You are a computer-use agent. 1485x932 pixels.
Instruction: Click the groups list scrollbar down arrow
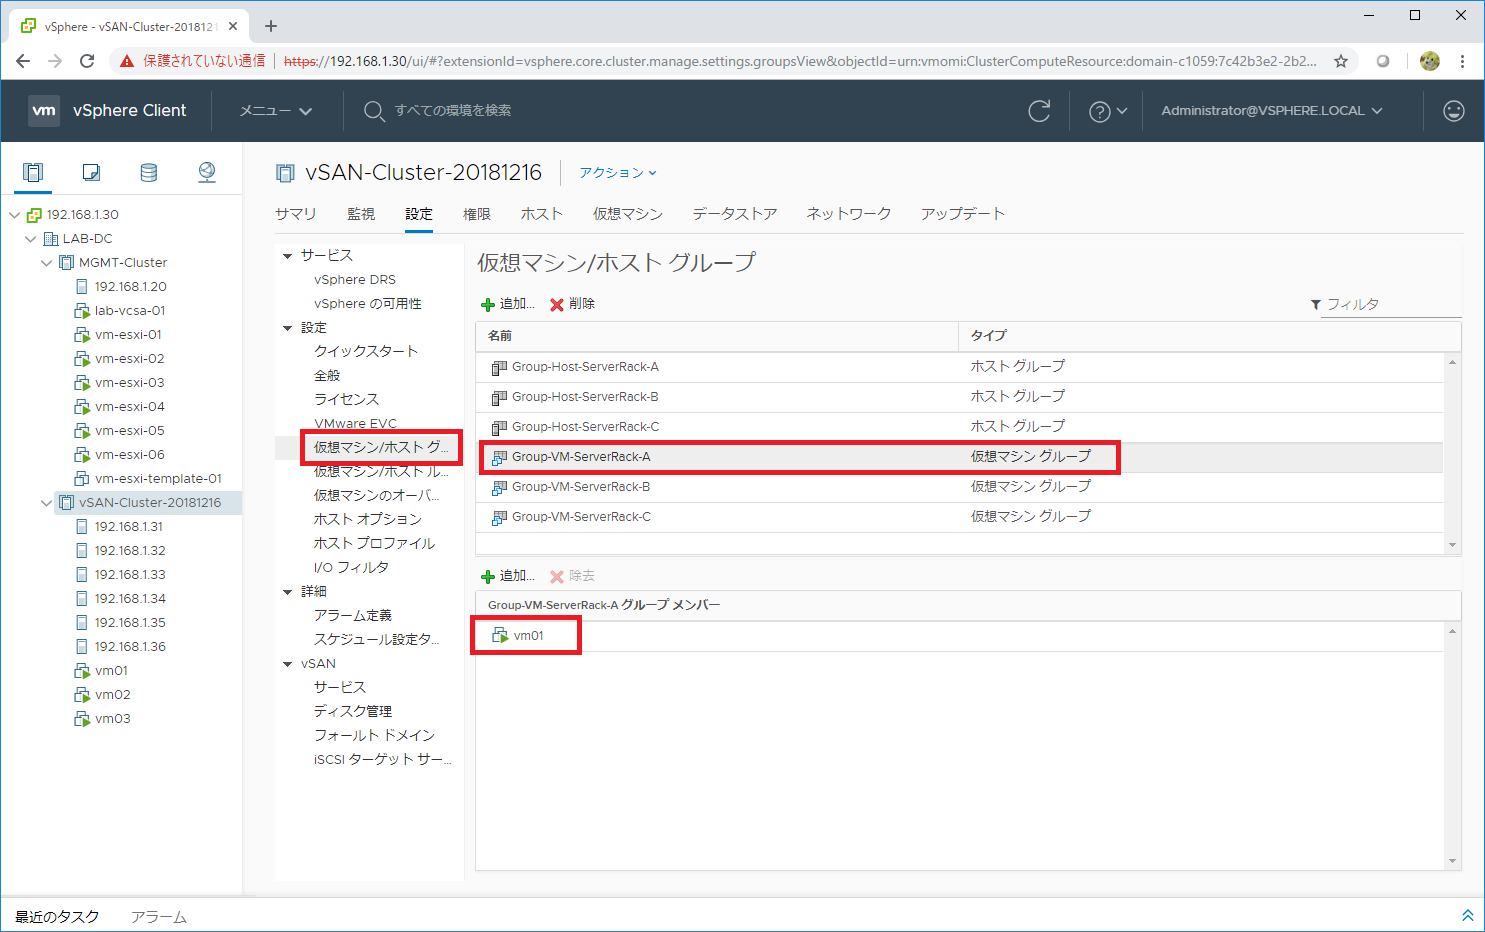point(1452,545)
